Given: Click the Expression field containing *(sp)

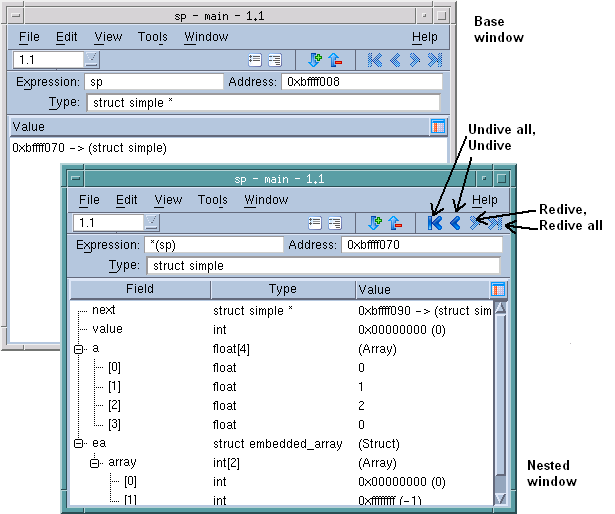Looking at the screenshot, I should coord(214,245).
